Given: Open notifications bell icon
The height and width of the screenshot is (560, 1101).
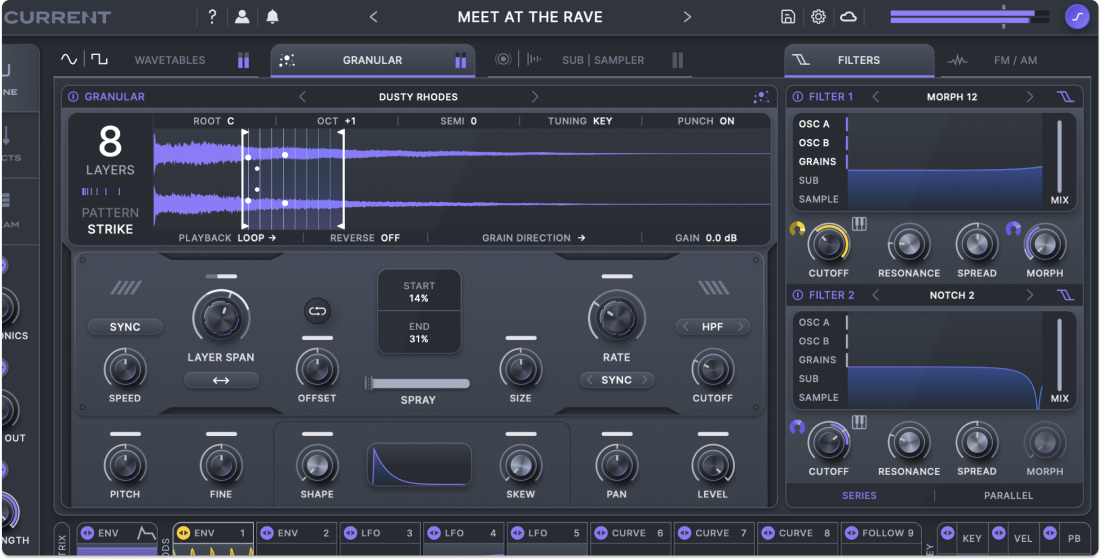Looking at the screenshot, I should tap(272, 17).
